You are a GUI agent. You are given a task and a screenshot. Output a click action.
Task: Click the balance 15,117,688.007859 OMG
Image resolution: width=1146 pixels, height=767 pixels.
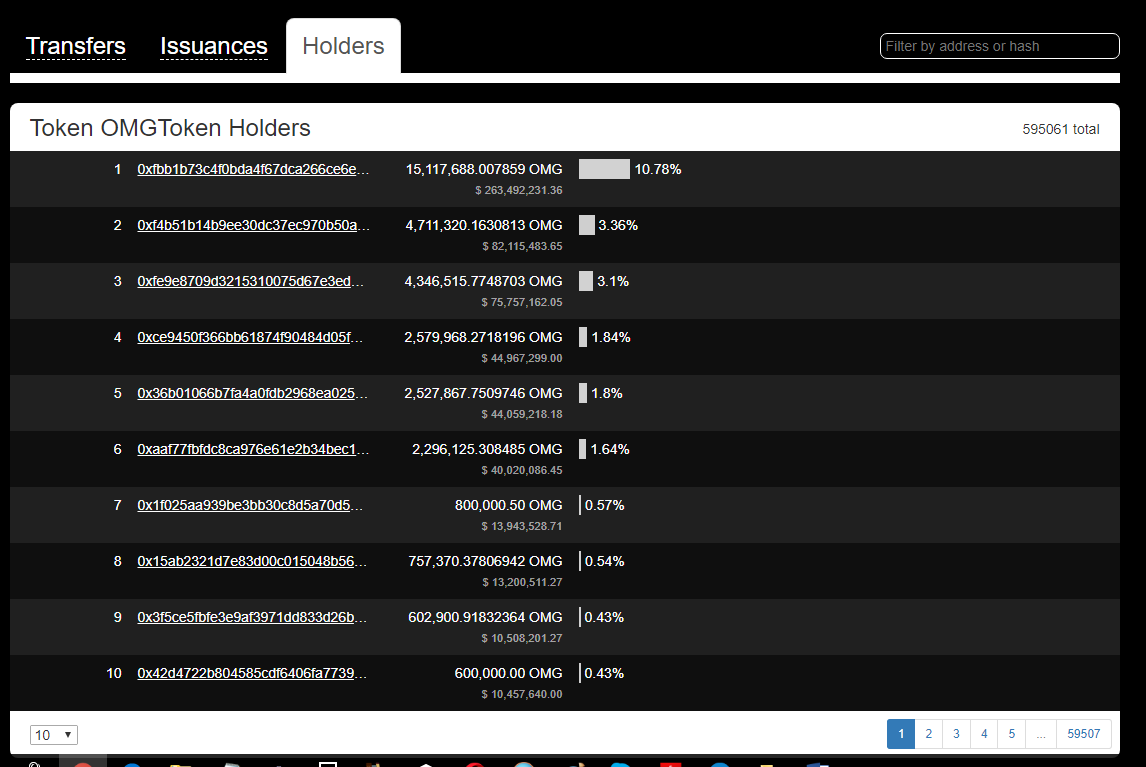coord(484,170)
